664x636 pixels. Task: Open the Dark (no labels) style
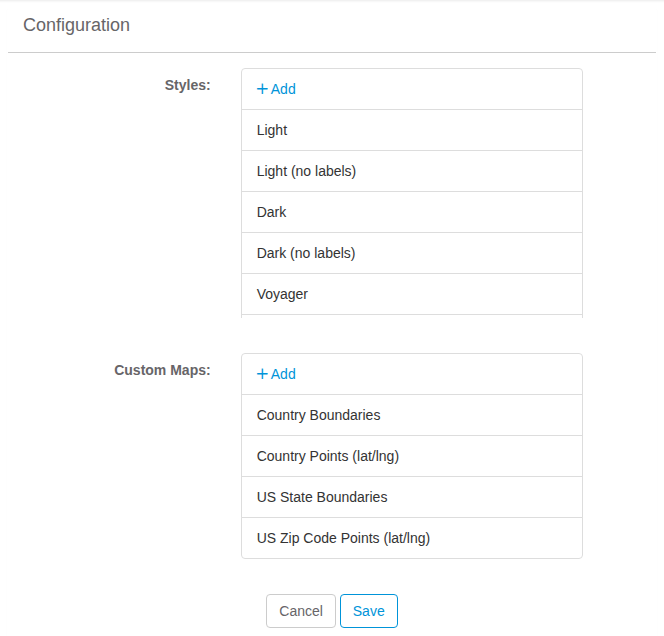pos(412,253)
